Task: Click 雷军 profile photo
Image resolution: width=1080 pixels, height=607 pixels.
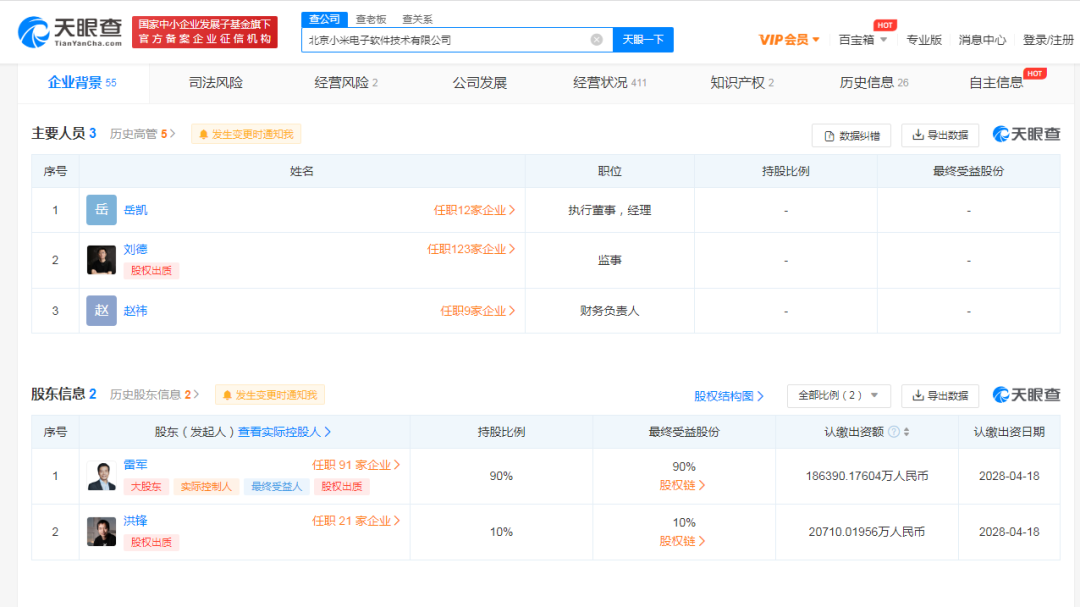Action: pos(101,476)
